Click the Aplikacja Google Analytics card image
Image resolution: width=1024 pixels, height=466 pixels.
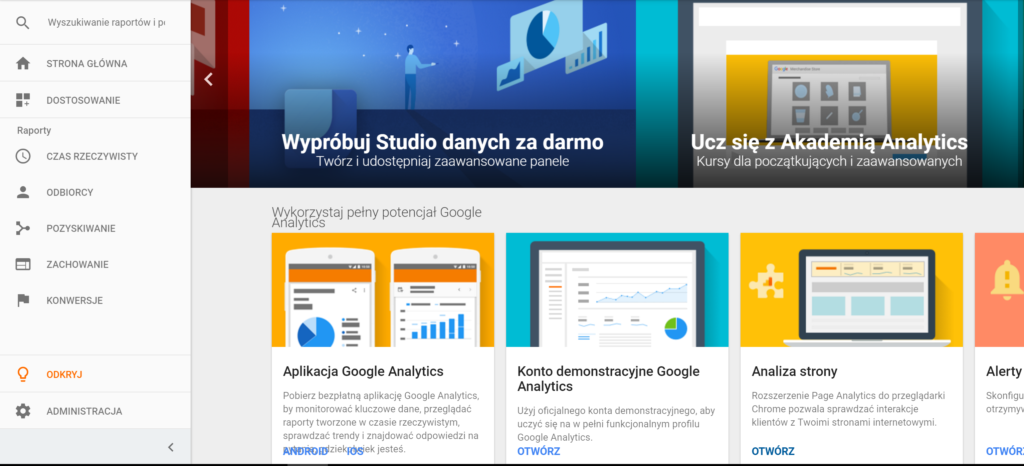383,290
